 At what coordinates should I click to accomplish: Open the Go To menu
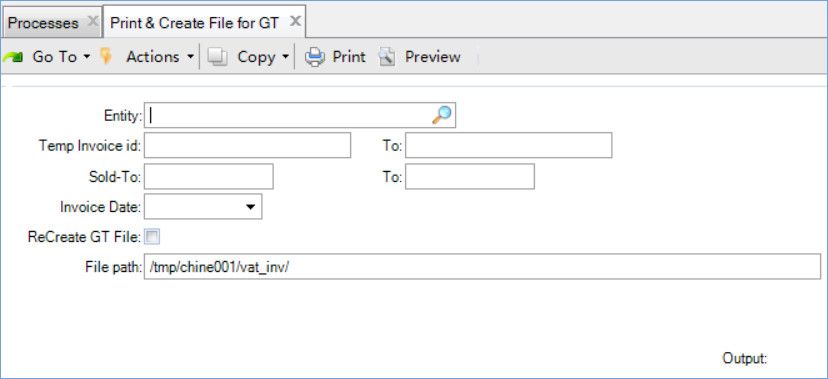point(54,57)
